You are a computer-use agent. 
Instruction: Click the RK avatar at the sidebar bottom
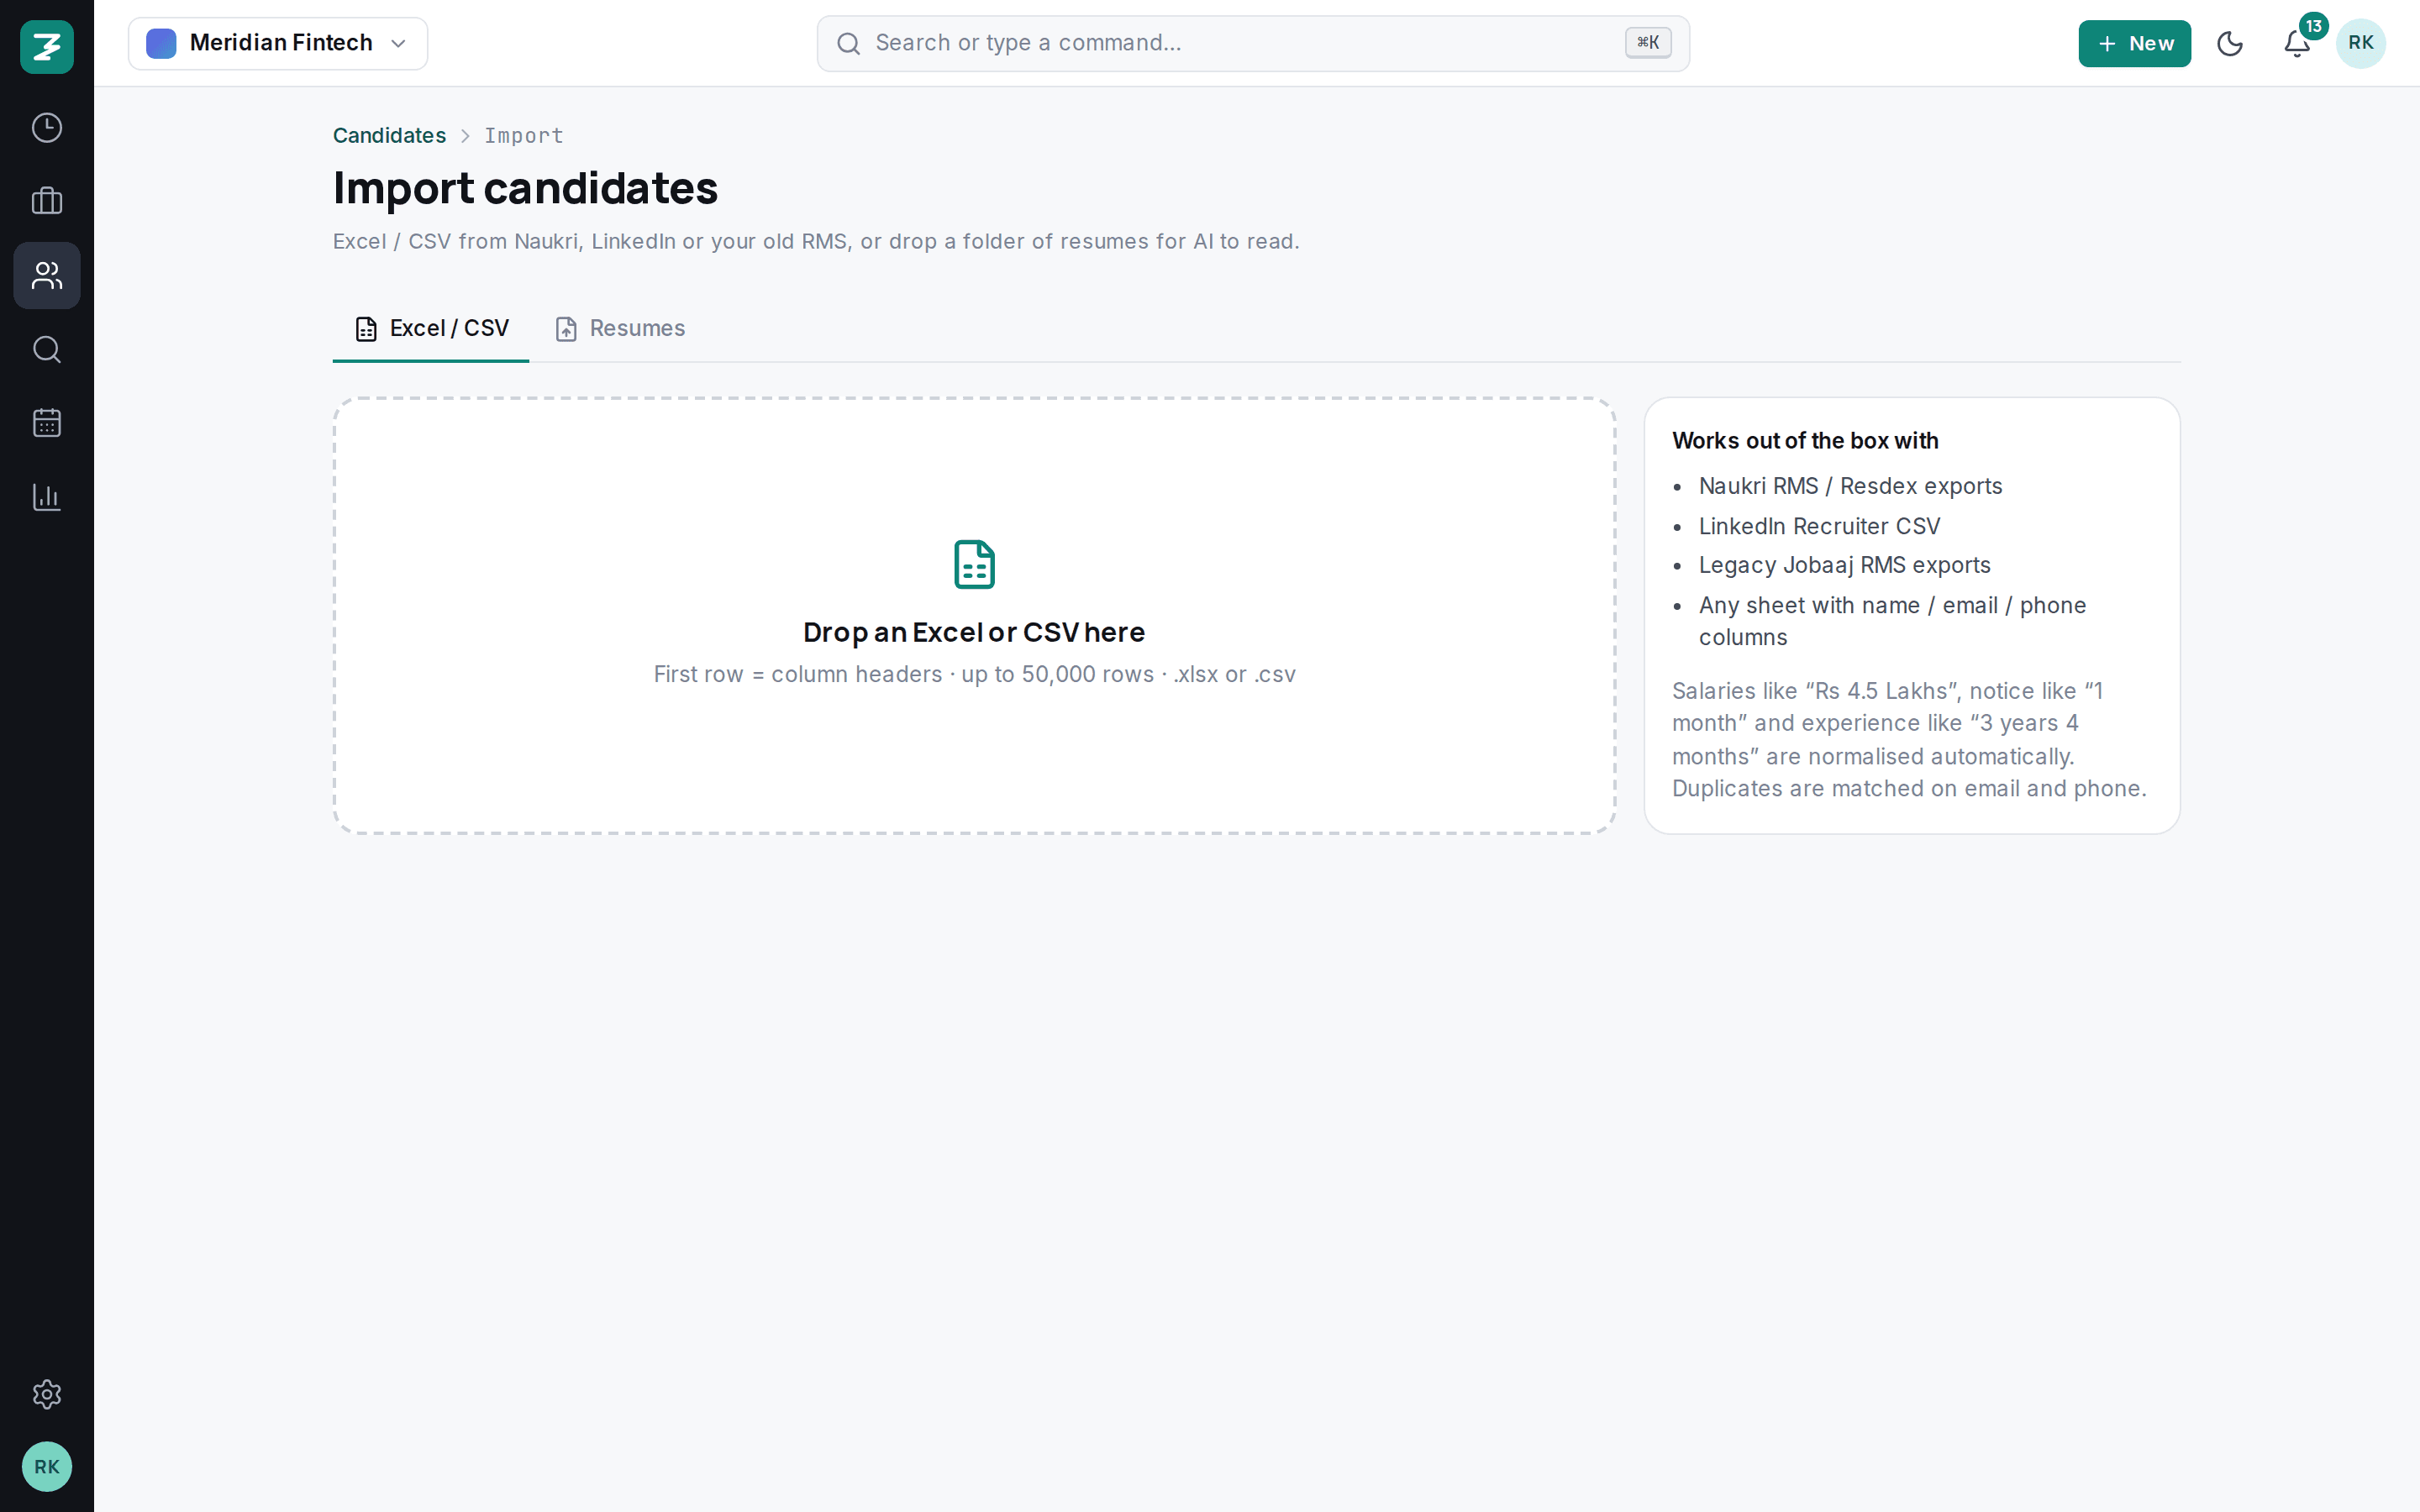pos(47,1467)
